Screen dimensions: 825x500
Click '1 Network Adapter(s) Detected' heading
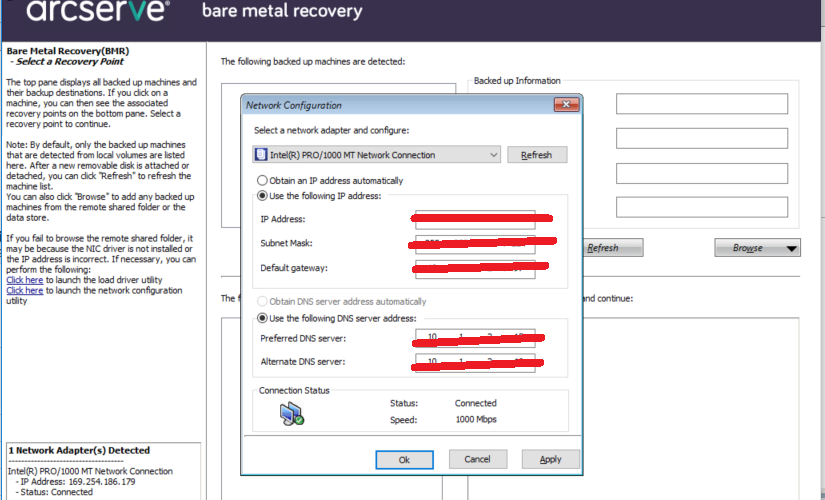point(79,451)
